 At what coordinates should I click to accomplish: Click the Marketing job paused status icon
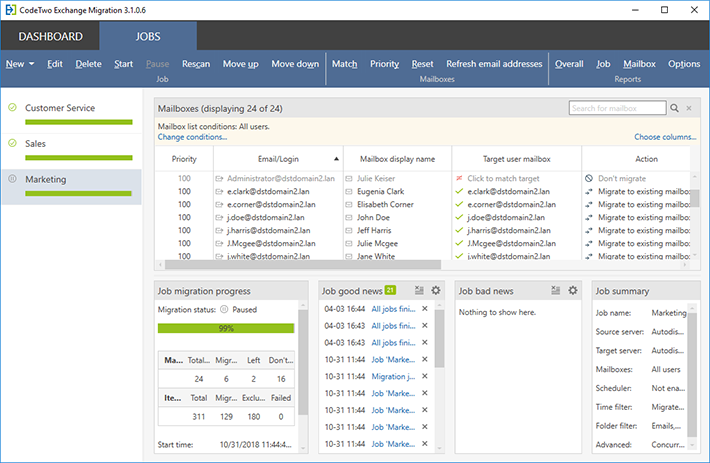coord(13,179)
